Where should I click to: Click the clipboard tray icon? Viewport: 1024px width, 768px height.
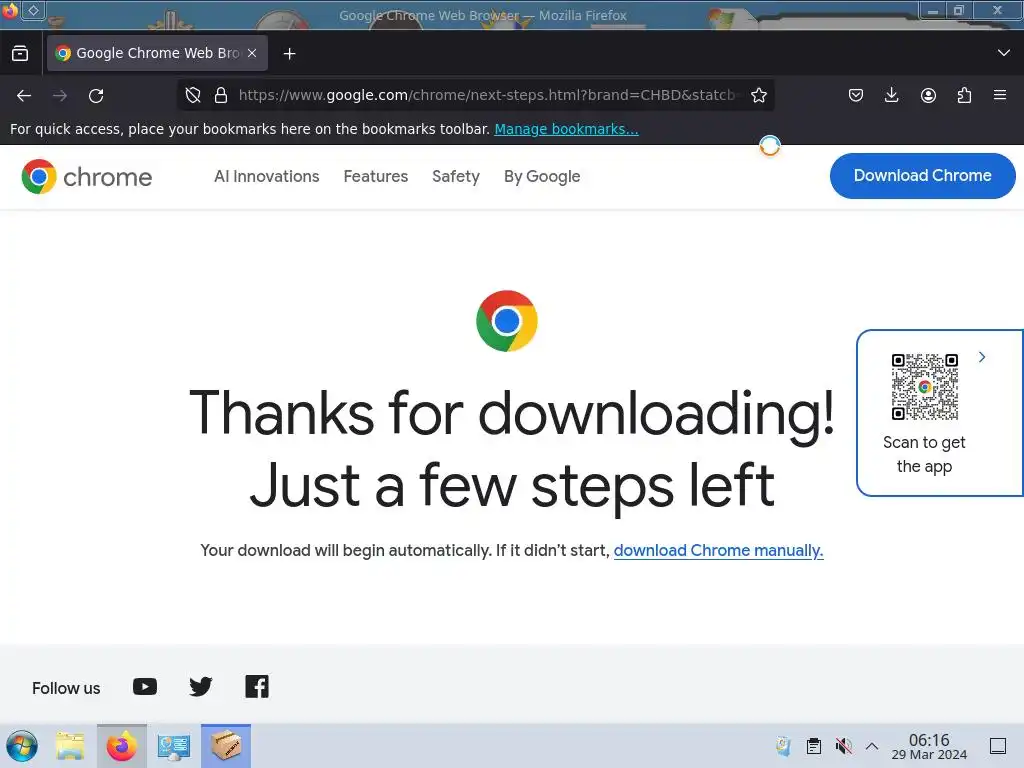(x=814, y=746)
